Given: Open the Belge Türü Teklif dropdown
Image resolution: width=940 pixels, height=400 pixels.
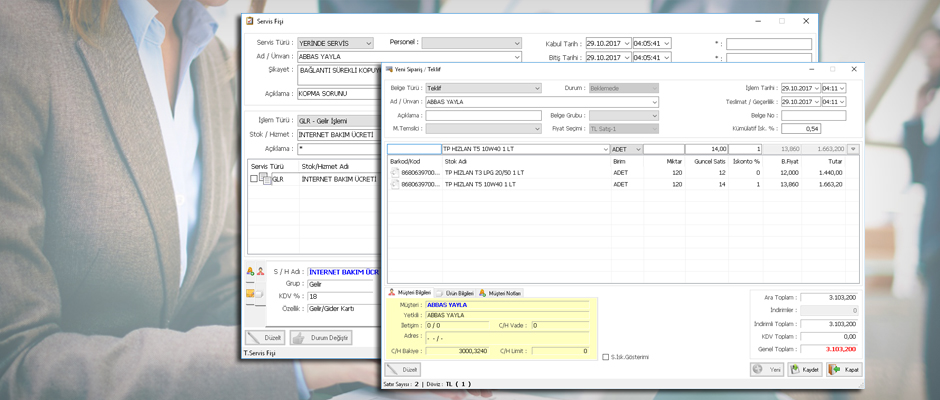Looking at the screenshot, I should click(x=537, y=88).
